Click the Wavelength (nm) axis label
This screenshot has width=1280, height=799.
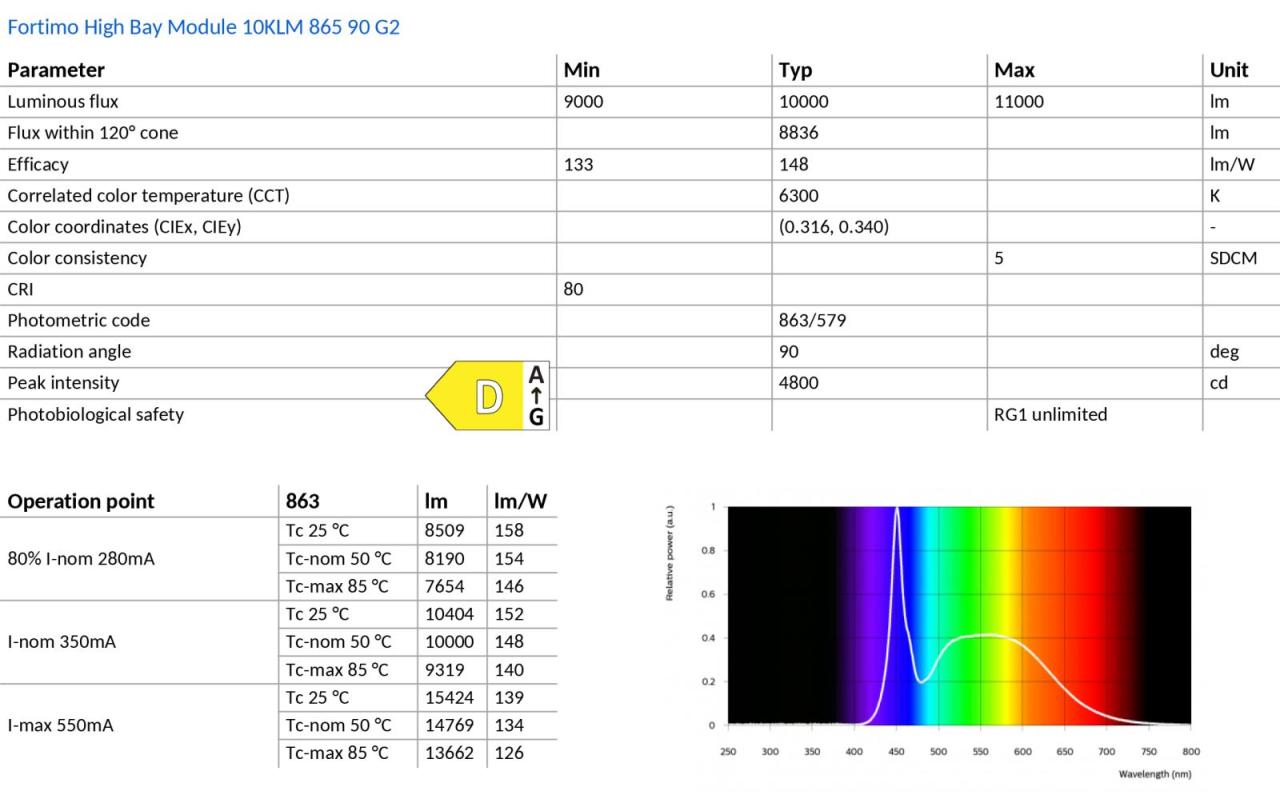[x=1155, y=774]
